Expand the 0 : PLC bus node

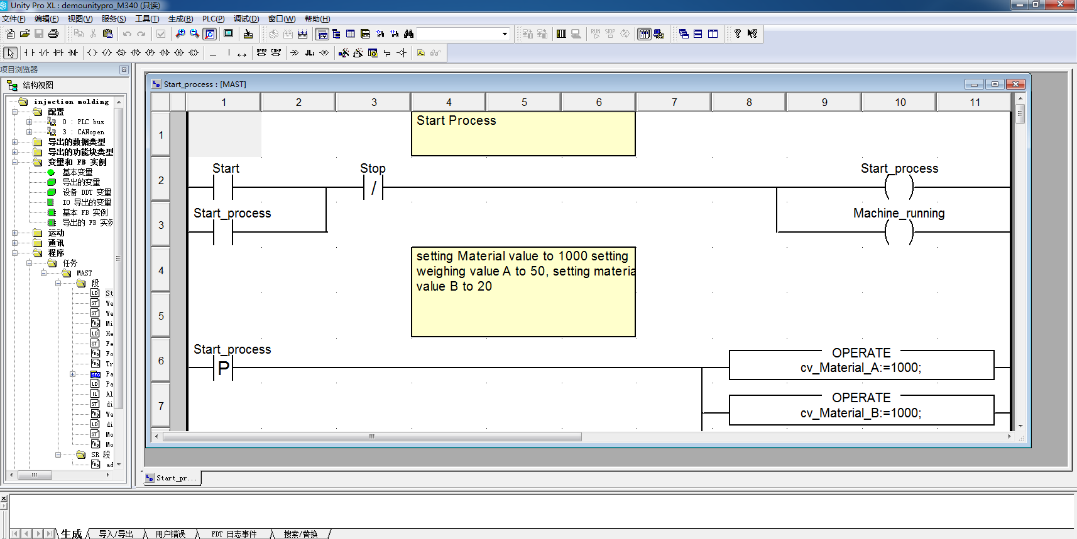click(x=30, y=122)
